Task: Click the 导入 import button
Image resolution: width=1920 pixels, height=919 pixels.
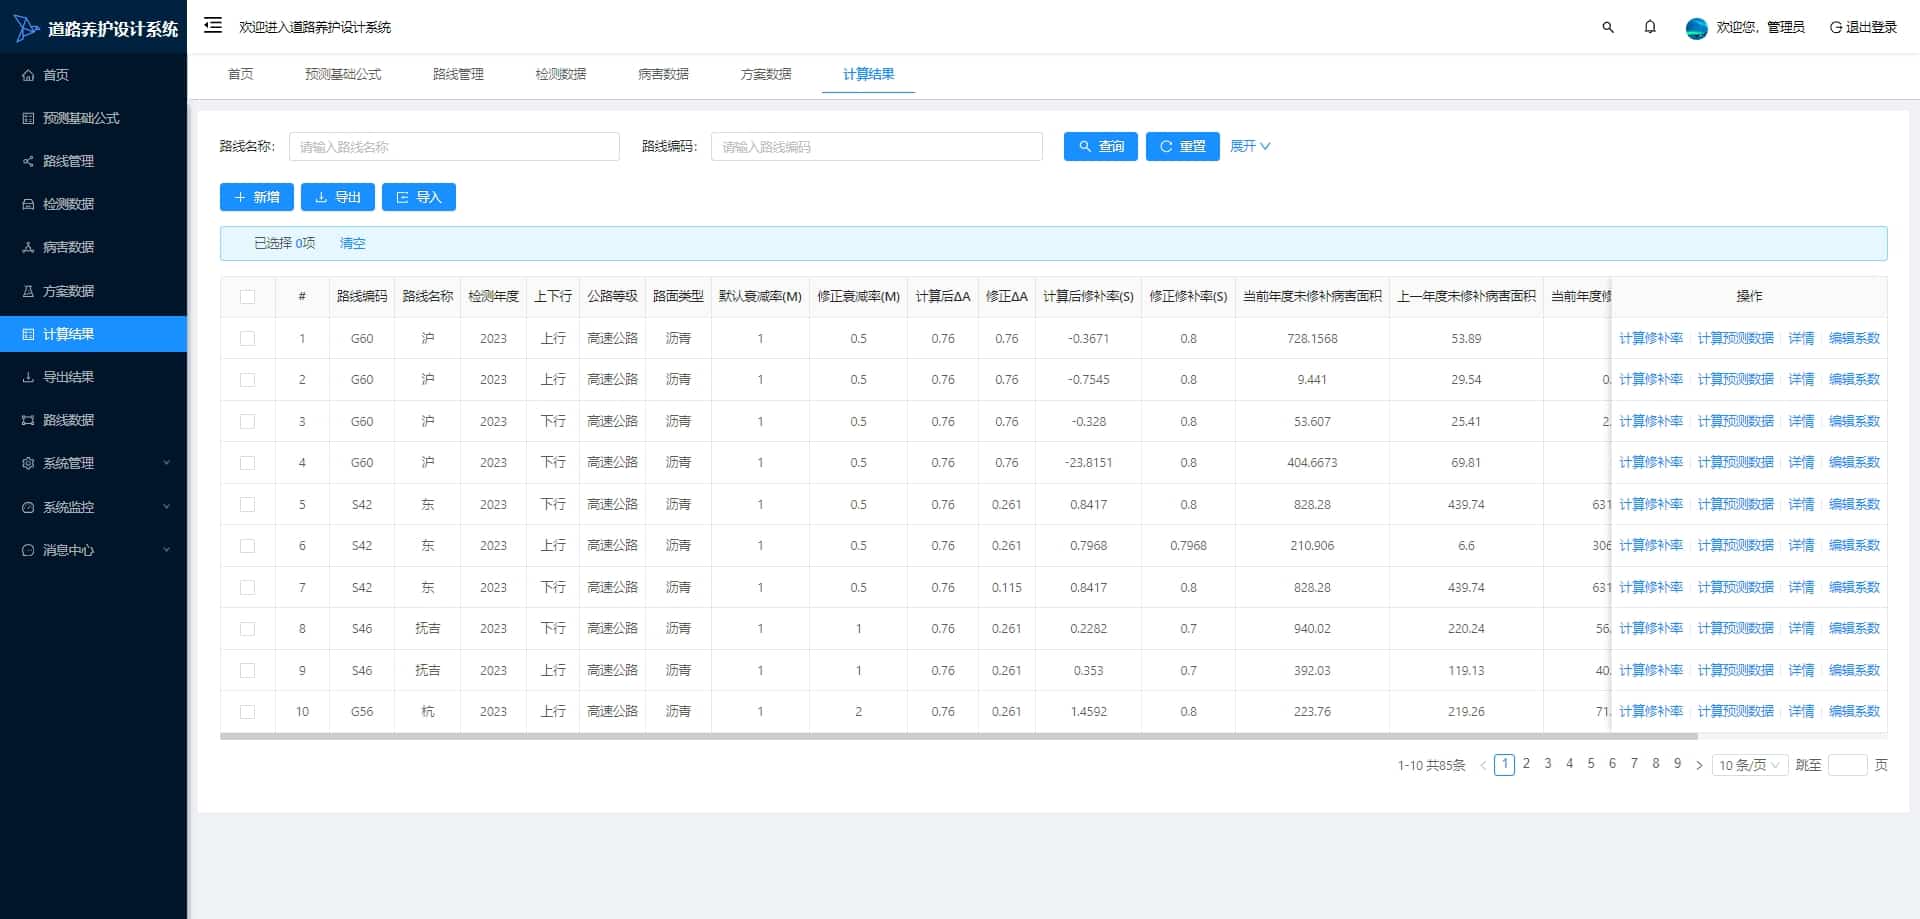Action: 419,197
